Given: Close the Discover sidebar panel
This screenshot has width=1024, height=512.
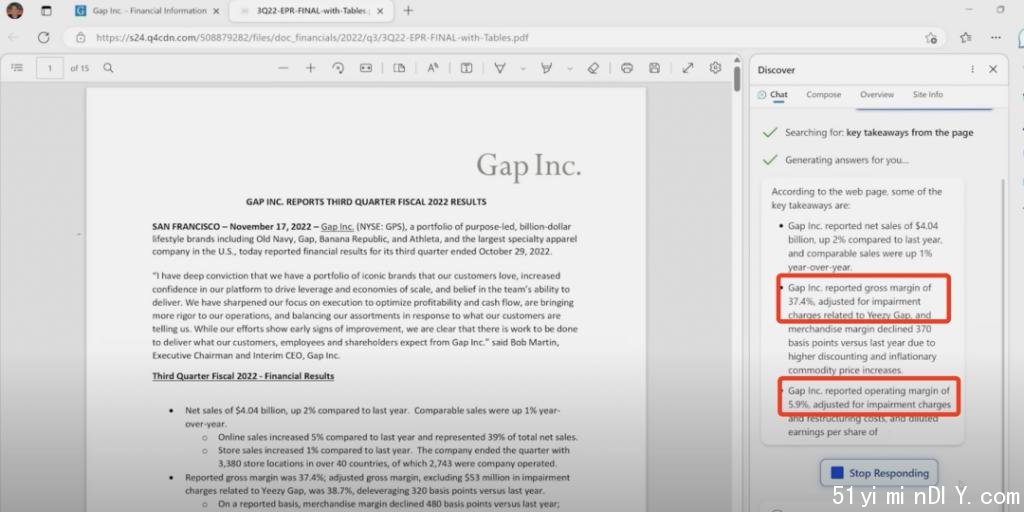Looking at the screenshot, I should click(993, 69).
